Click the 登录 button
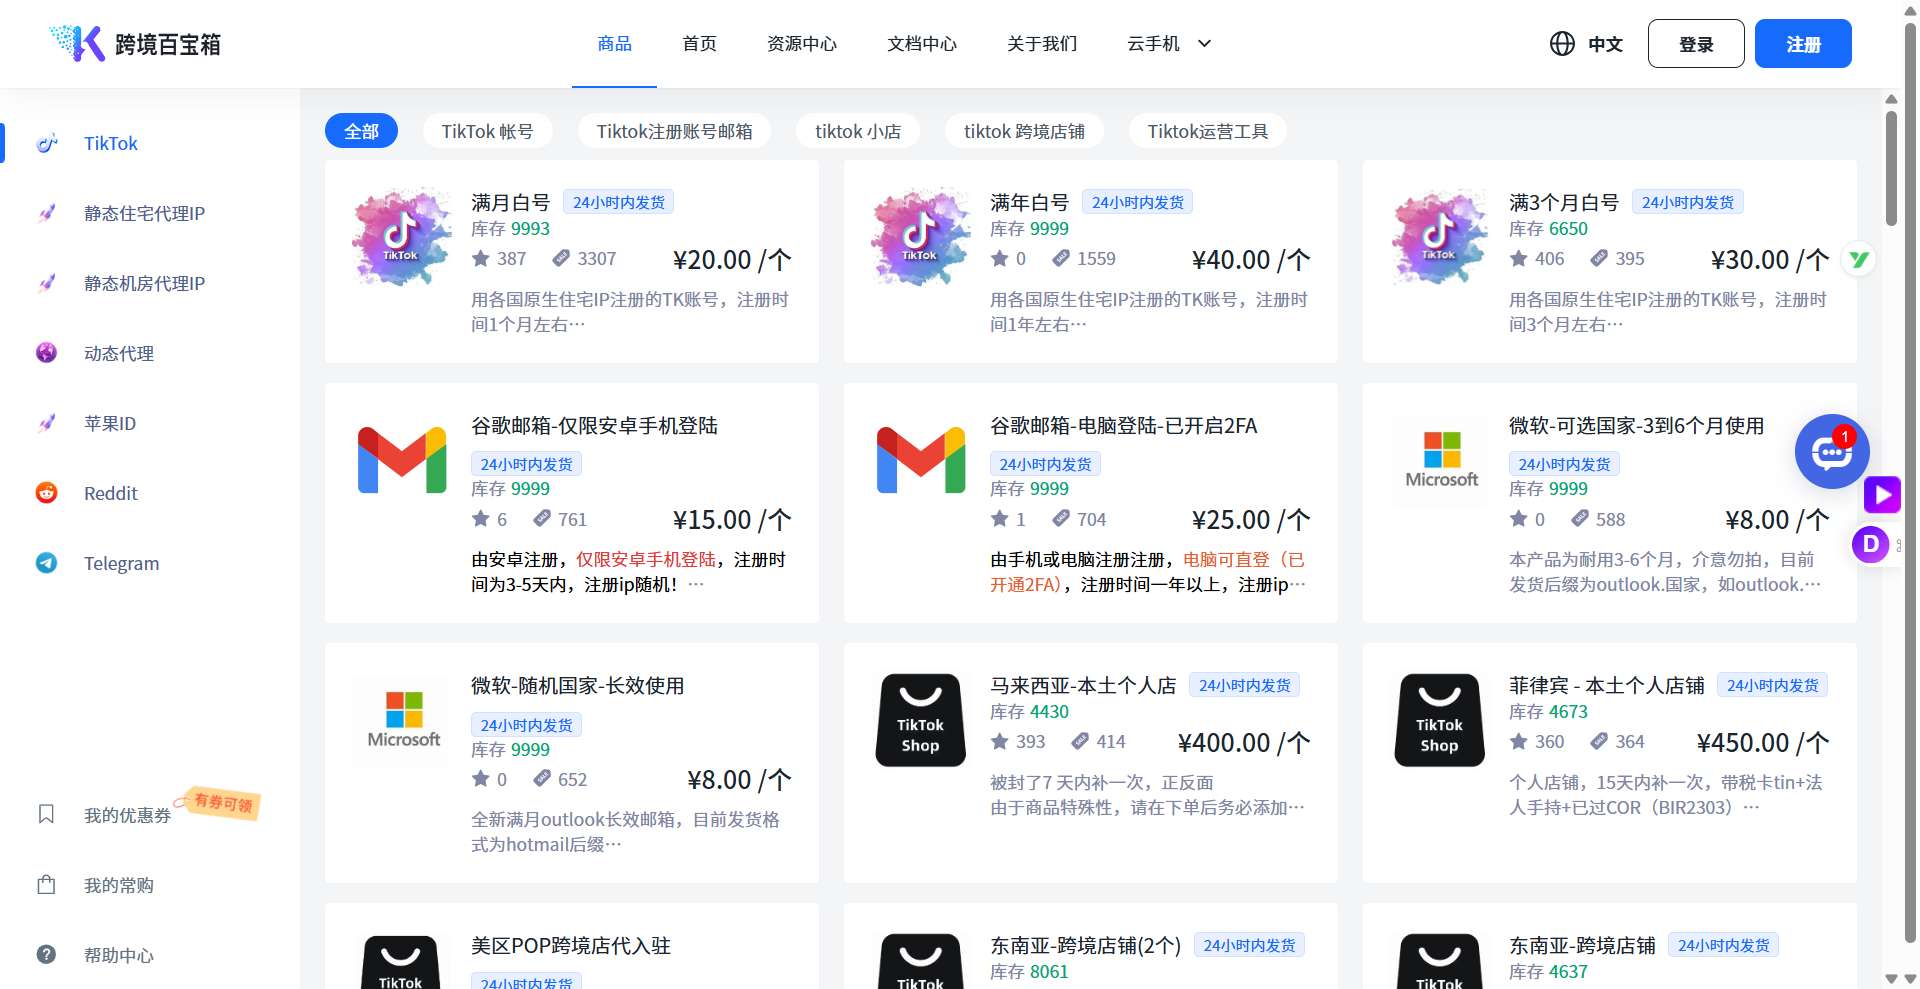1920x989 pixels. pos(1696,44)
